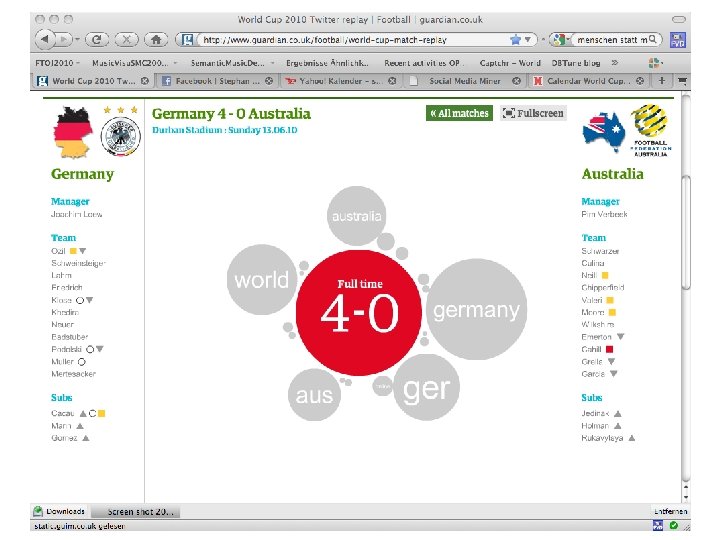This screenshot has height=540, width=720.
Task: Click in the URL address field
Action: click(354, 40)
